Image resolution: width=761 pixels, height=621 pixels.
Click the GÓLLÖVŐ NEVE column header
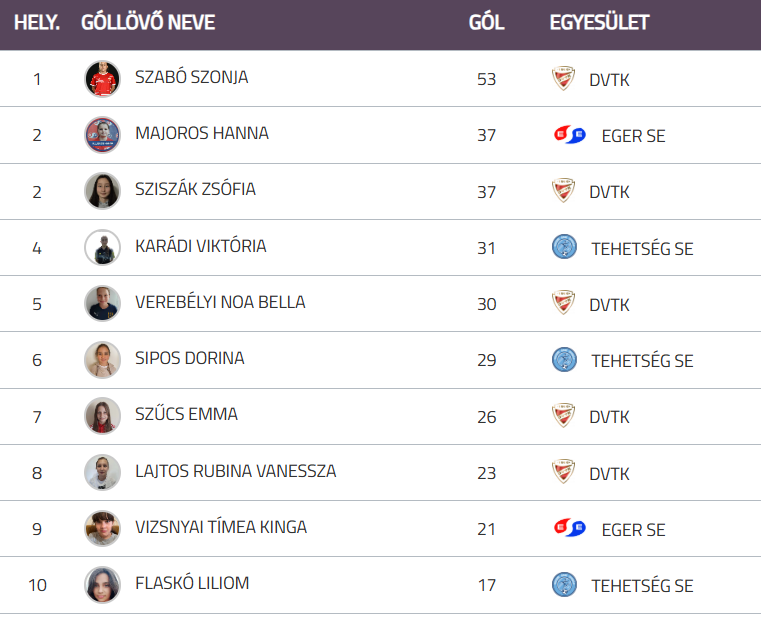[148, 23]
